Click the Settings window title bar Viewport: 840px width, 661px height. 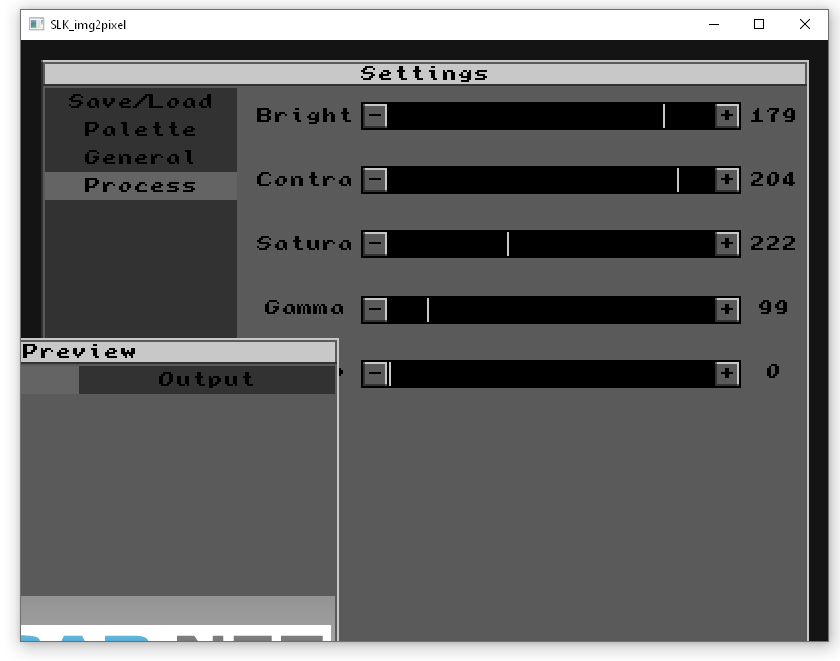tap(425, 74)
